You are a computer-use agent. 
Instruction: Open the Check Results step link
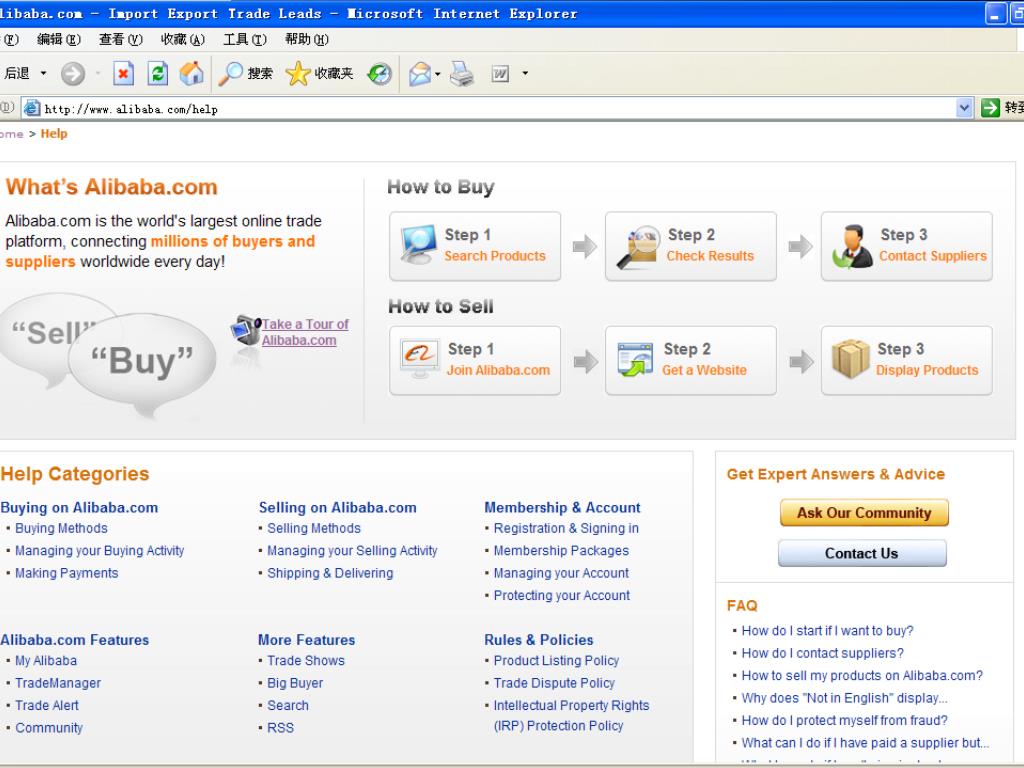[x=710, y=256]
